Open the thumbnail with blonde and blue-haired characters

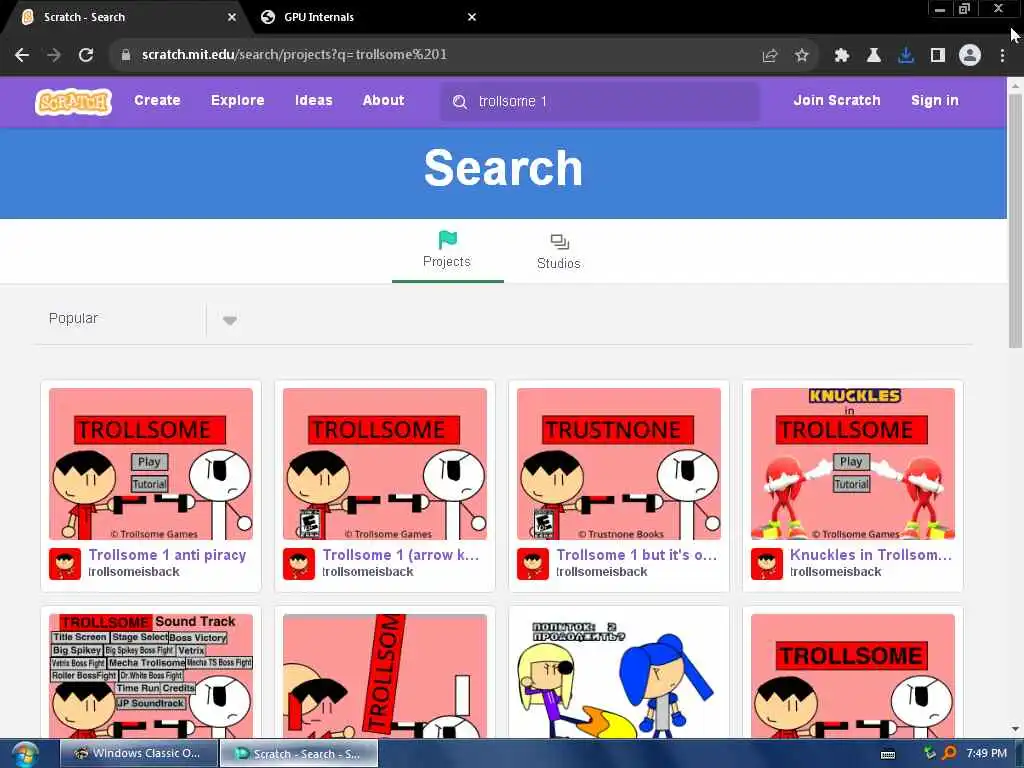pos(618,676)
